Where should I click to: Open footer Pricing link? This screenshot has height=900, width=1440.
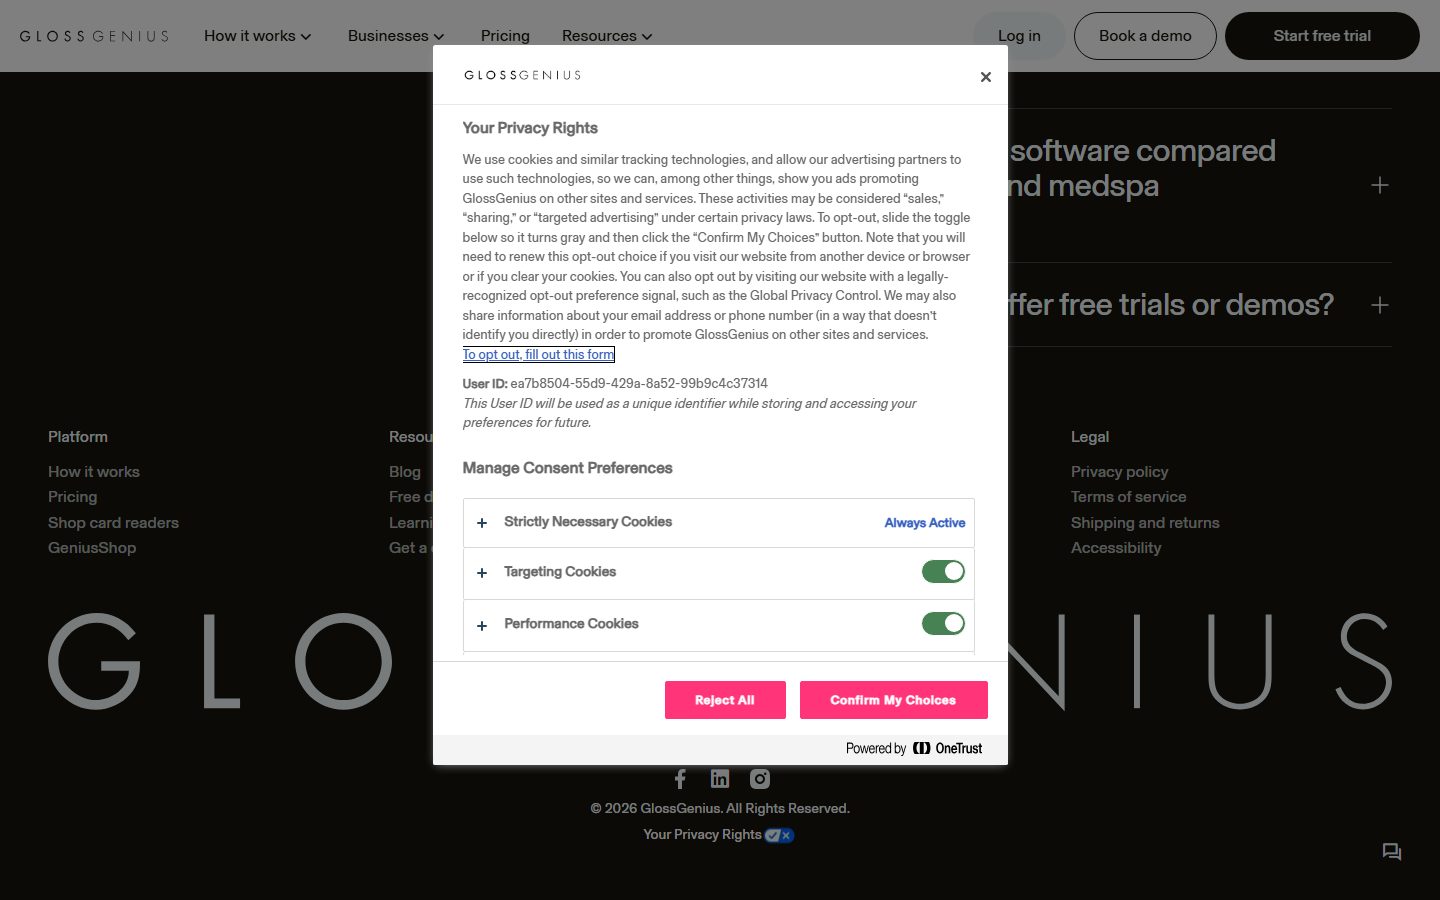point(73,497)
